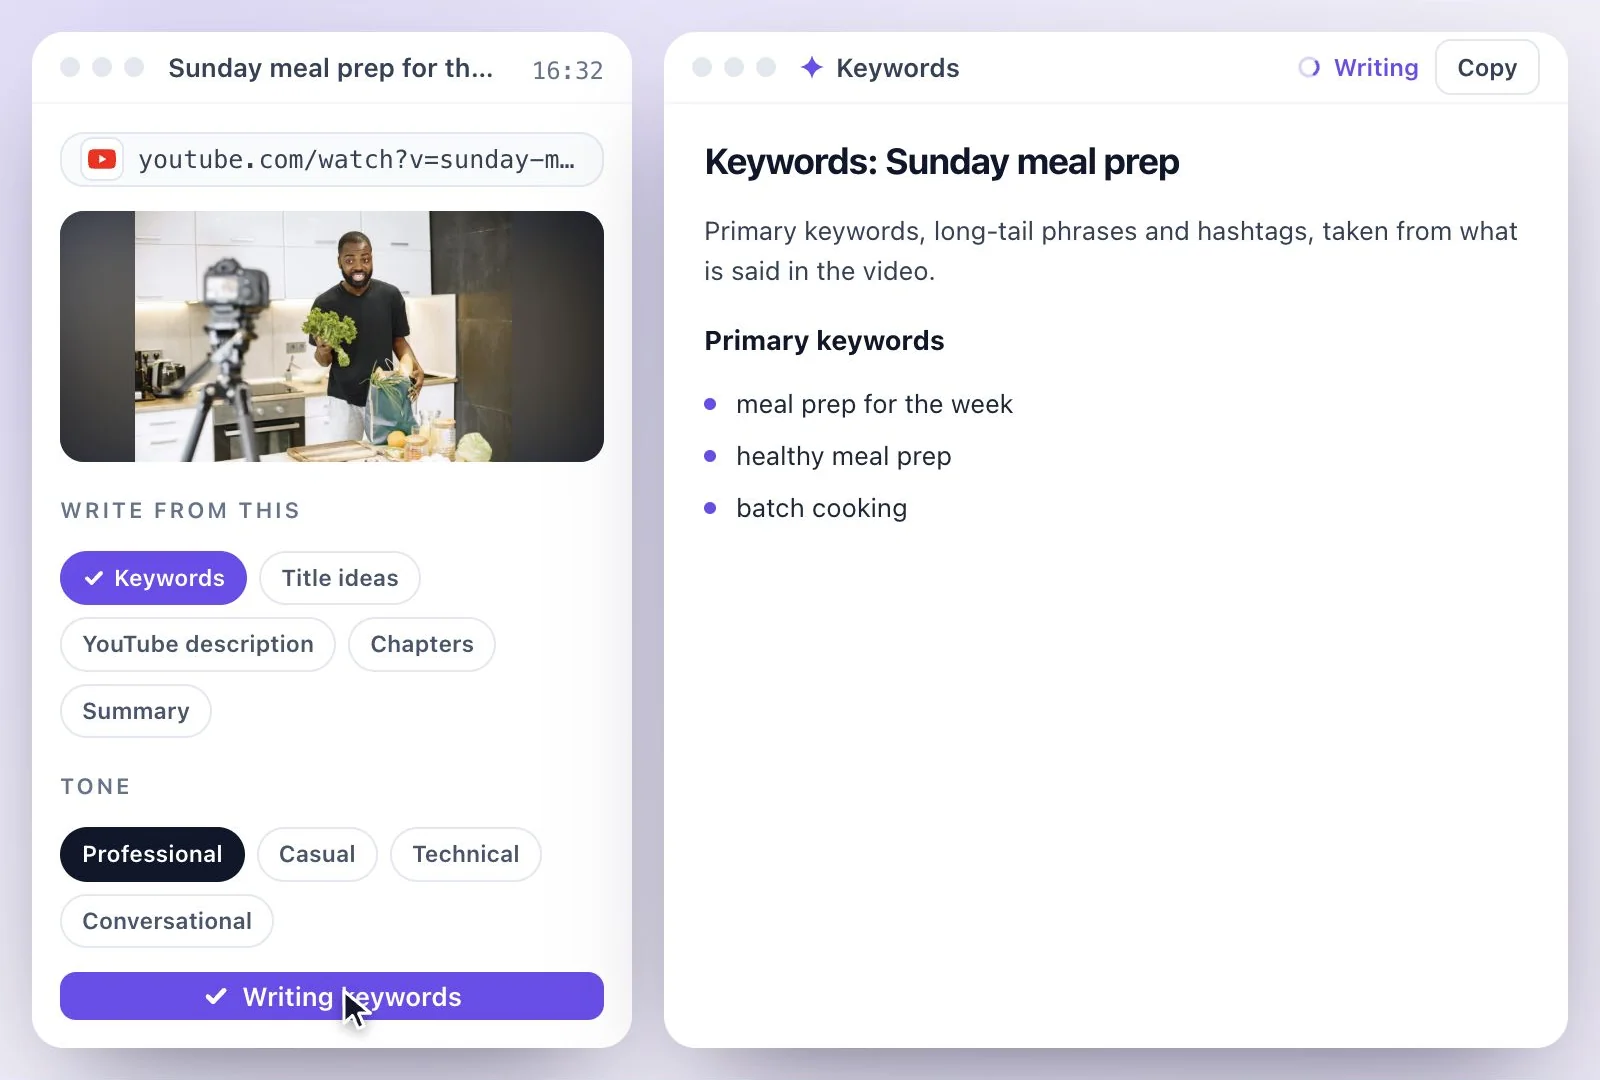The height and width of the screenshot is (1080, 1600).
Task: Select the YouTube description chip
Action: [x=198, y=644]
